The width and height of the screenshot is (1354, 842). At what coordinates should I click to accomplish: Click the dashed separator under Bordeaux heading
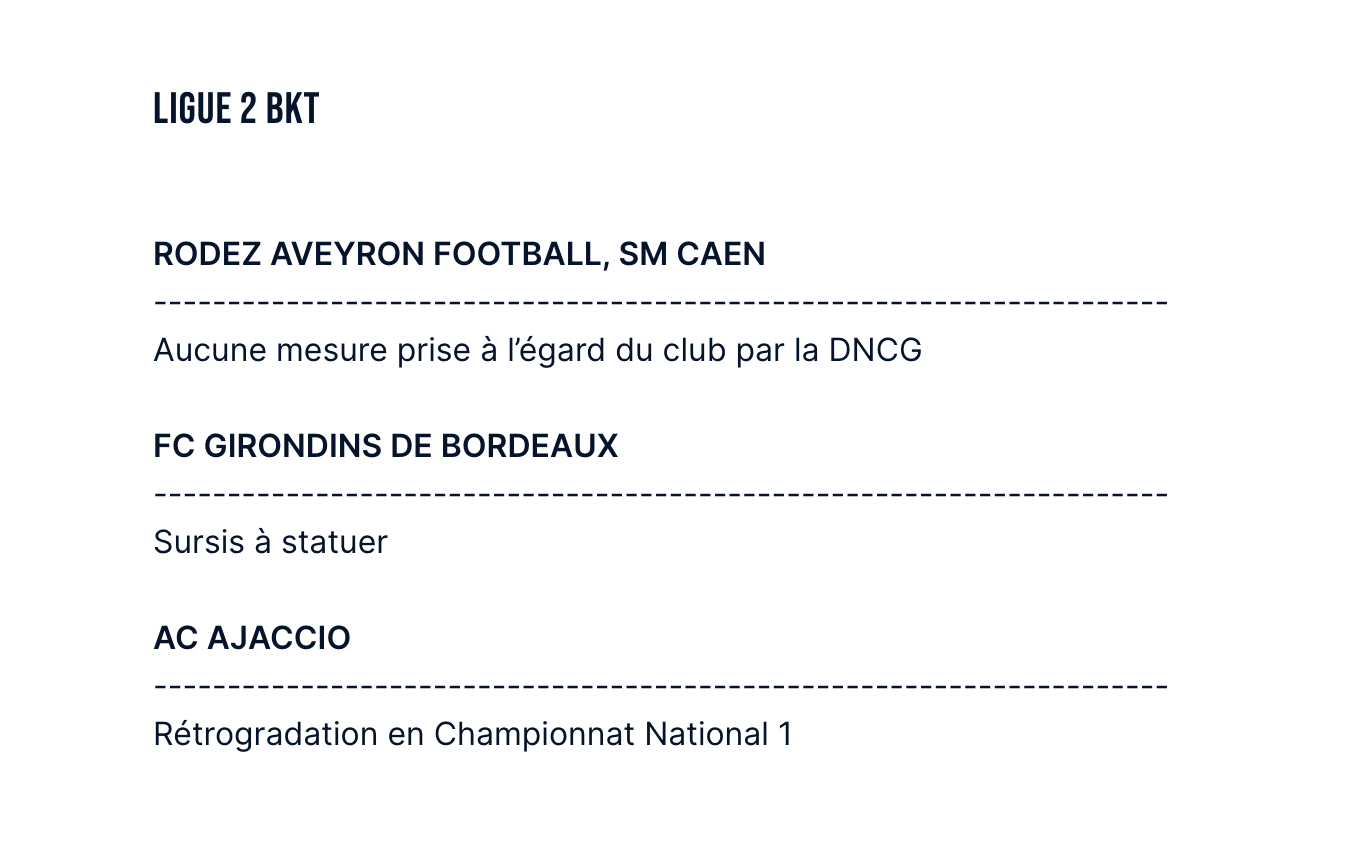tap(661, 494)
